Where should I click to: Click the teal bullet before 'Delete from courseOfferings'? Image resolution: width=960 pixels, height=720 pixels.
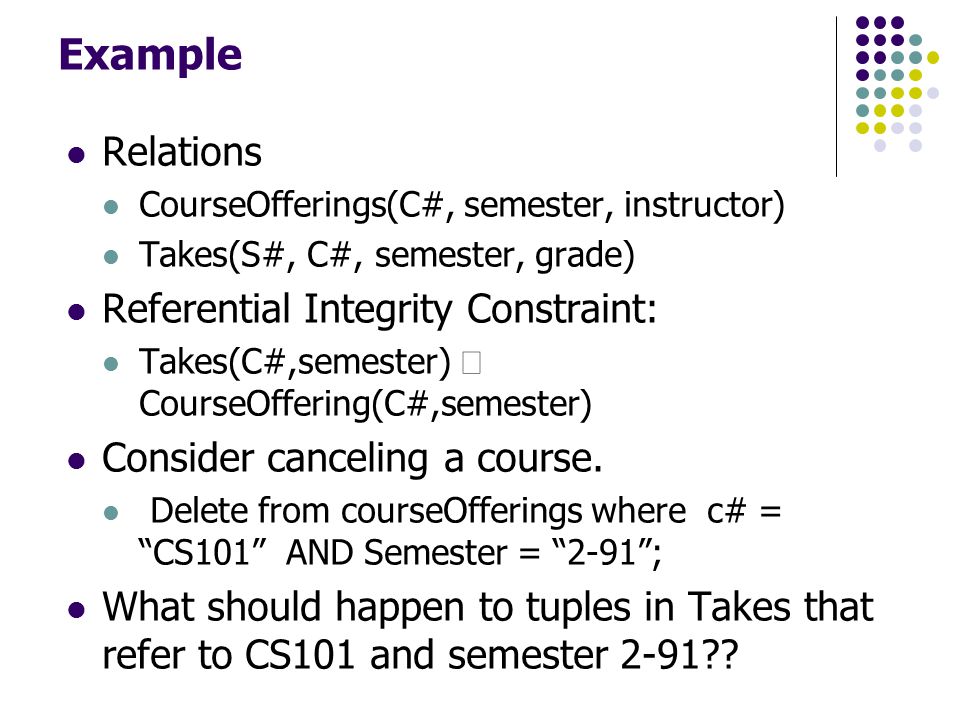pos(111,512)
